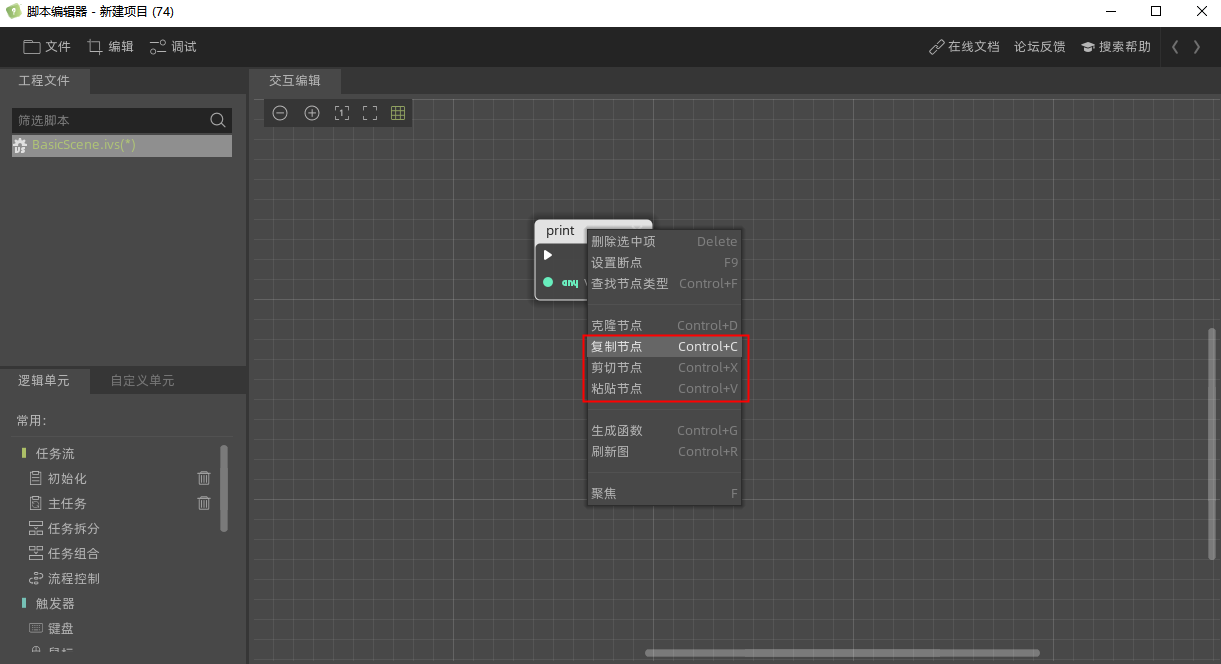Fit canvas to full view
Screen dimensions: 1221x664
pos(370,113)
